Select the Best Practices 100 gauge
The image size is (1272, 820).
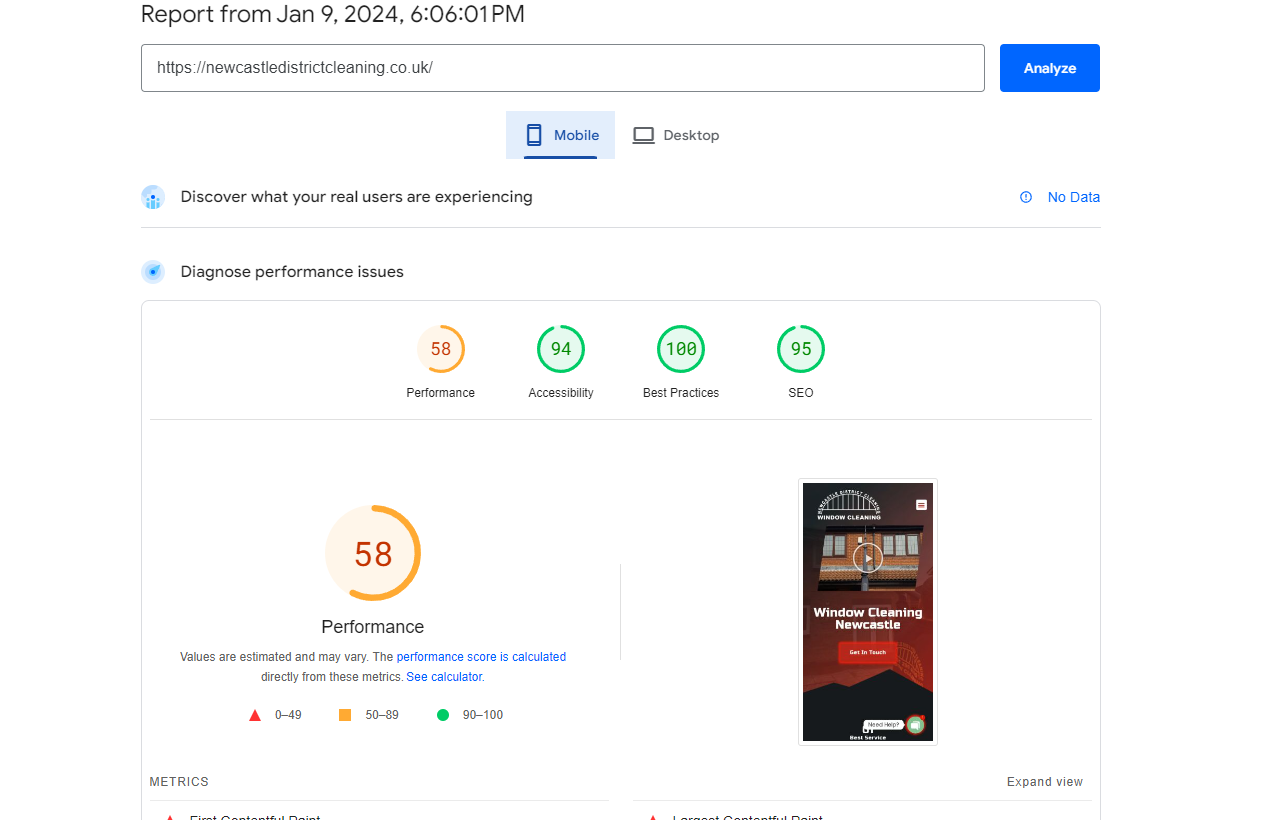click(x=681, y=349)
